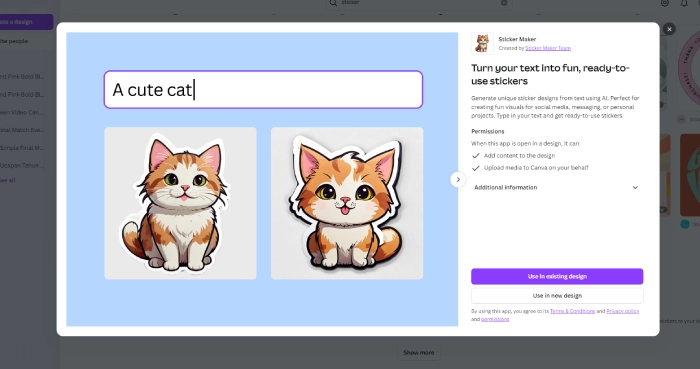Click the See all link in sidebar
The width and height of the screenshot is (700, 369).
[8, 180]
